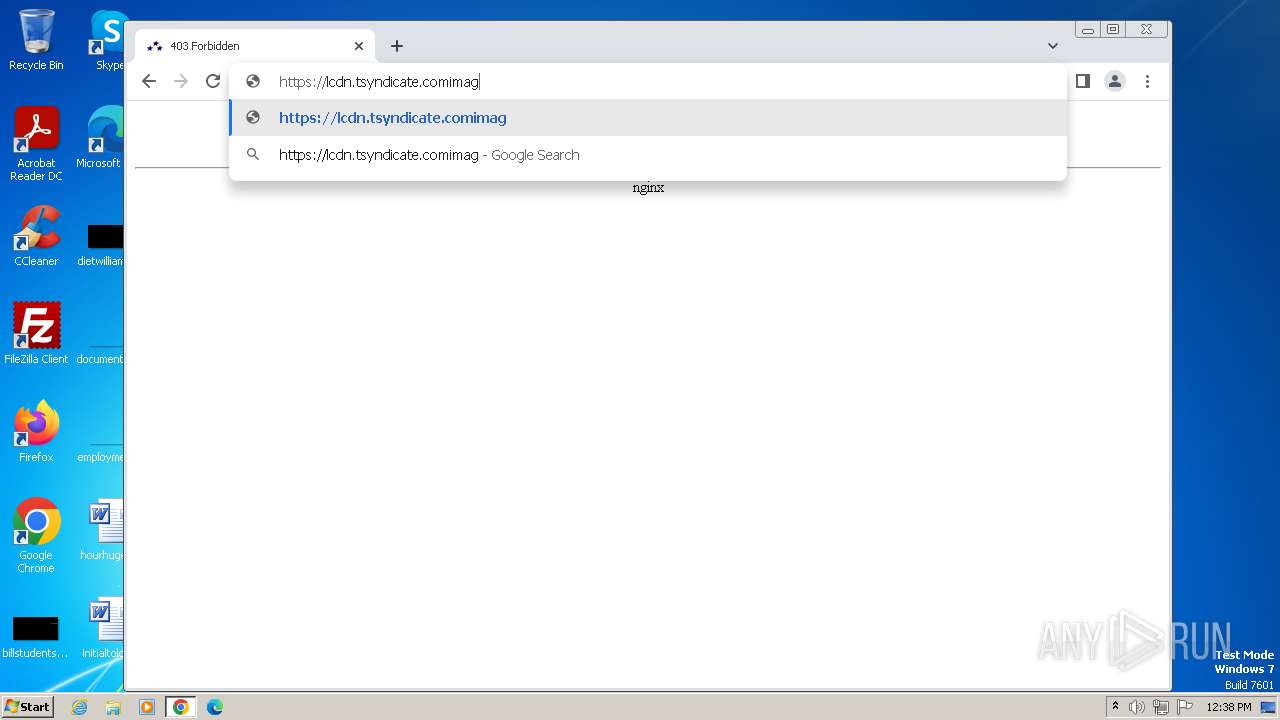Viewport: 1280px width, 720px height.
Task: Restore down the Chrome window
Action: click(x=1112, y=30)
